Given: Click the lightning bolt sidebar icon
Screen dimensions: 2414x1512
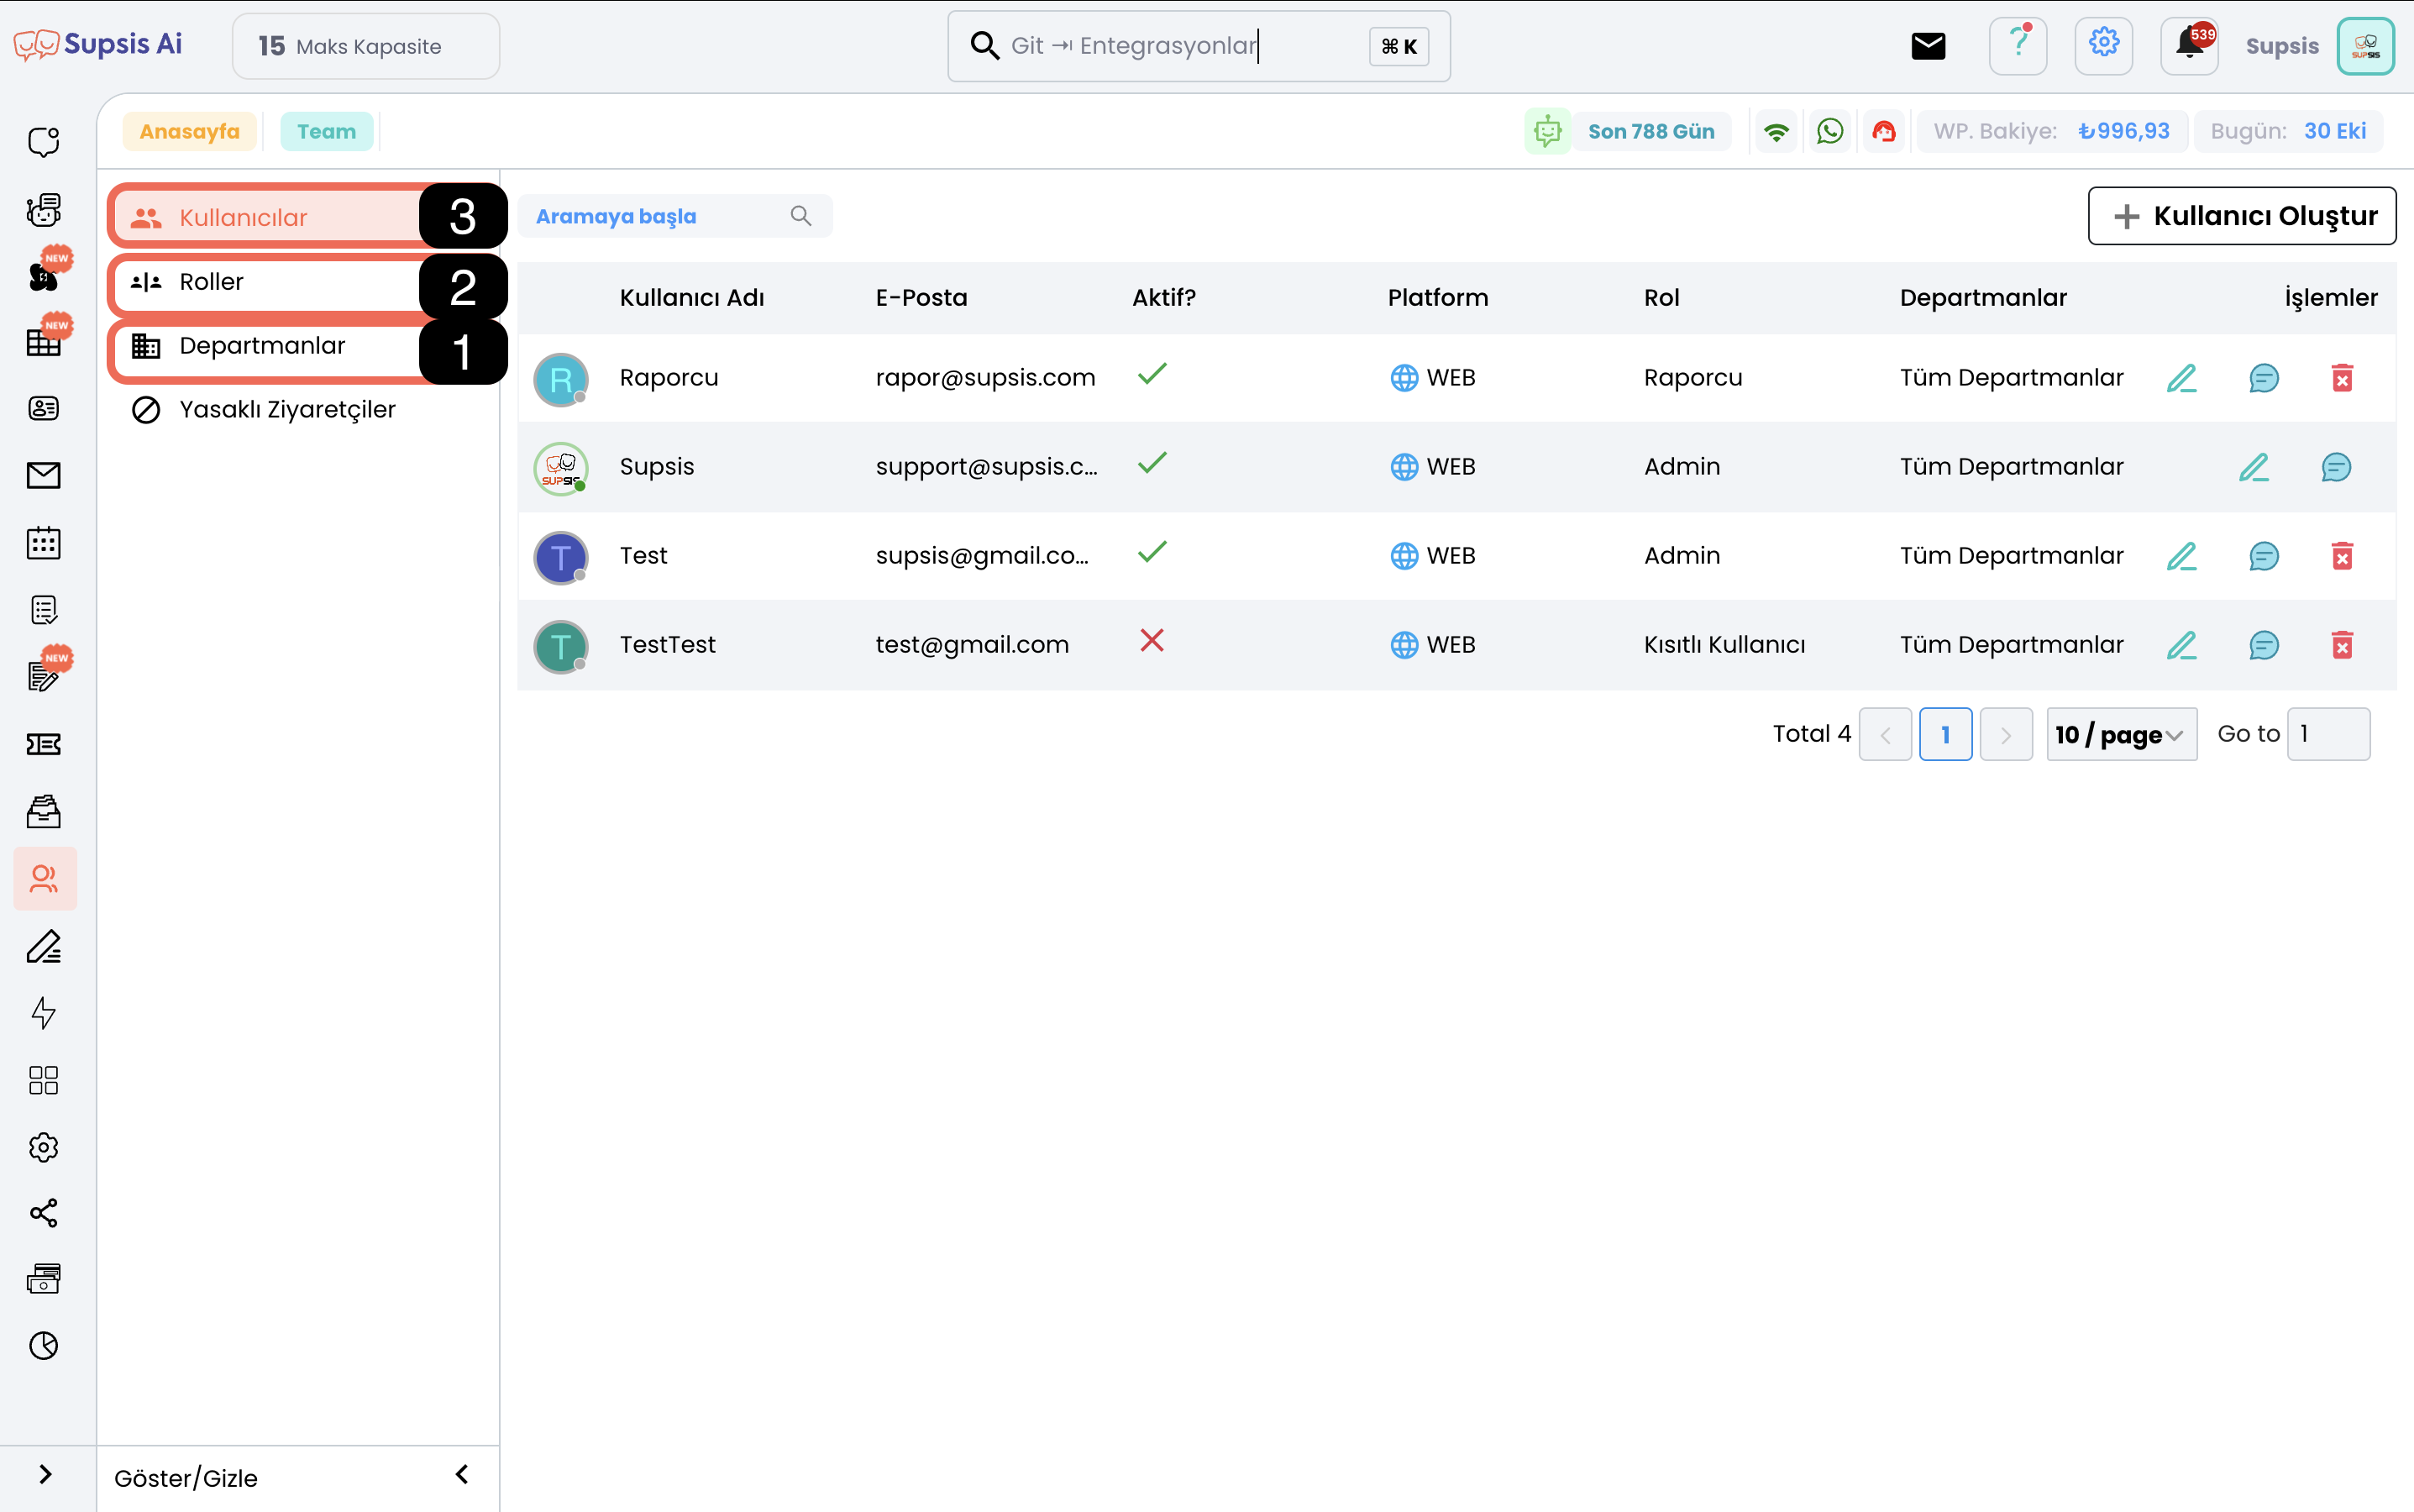Looking at the screenshot, I should 43,1013.
